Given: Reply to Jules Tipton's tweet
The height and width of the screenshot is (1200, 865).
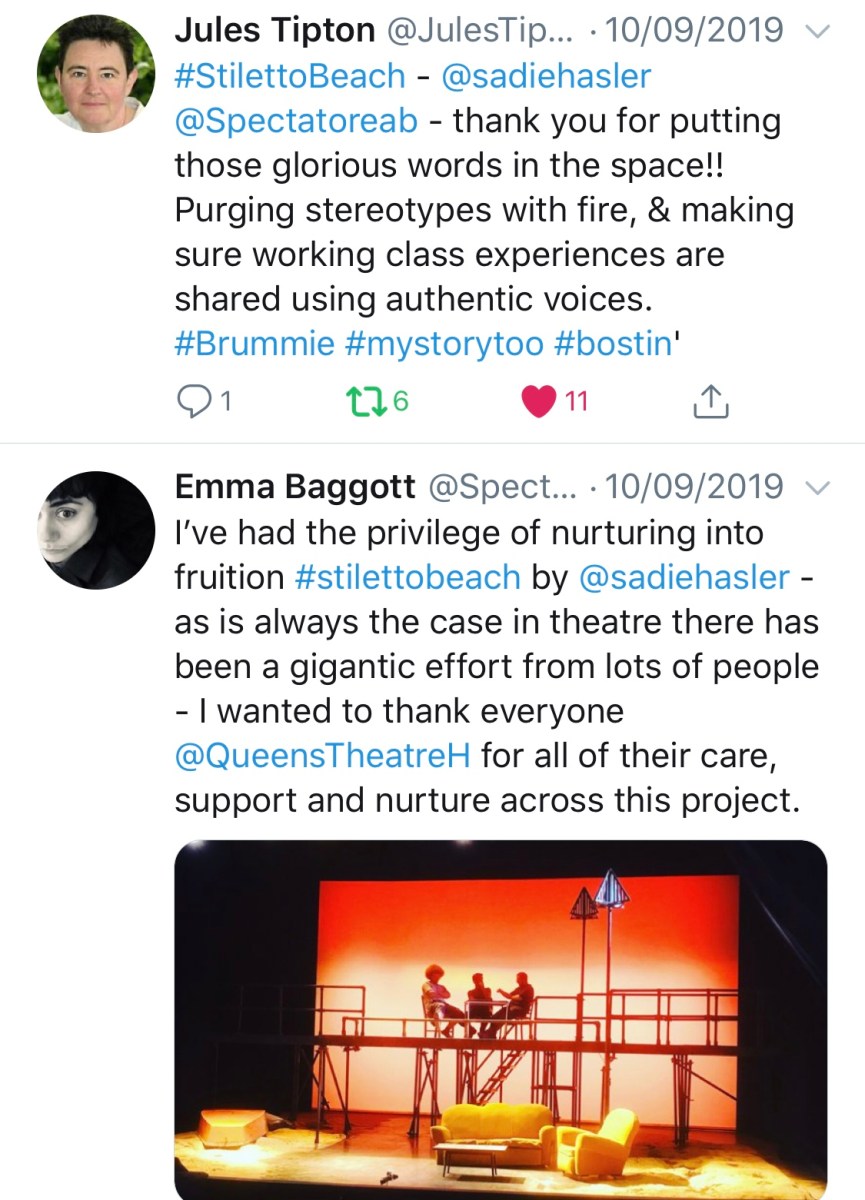Looking at the screenshot, I should [x=190, y=401].
